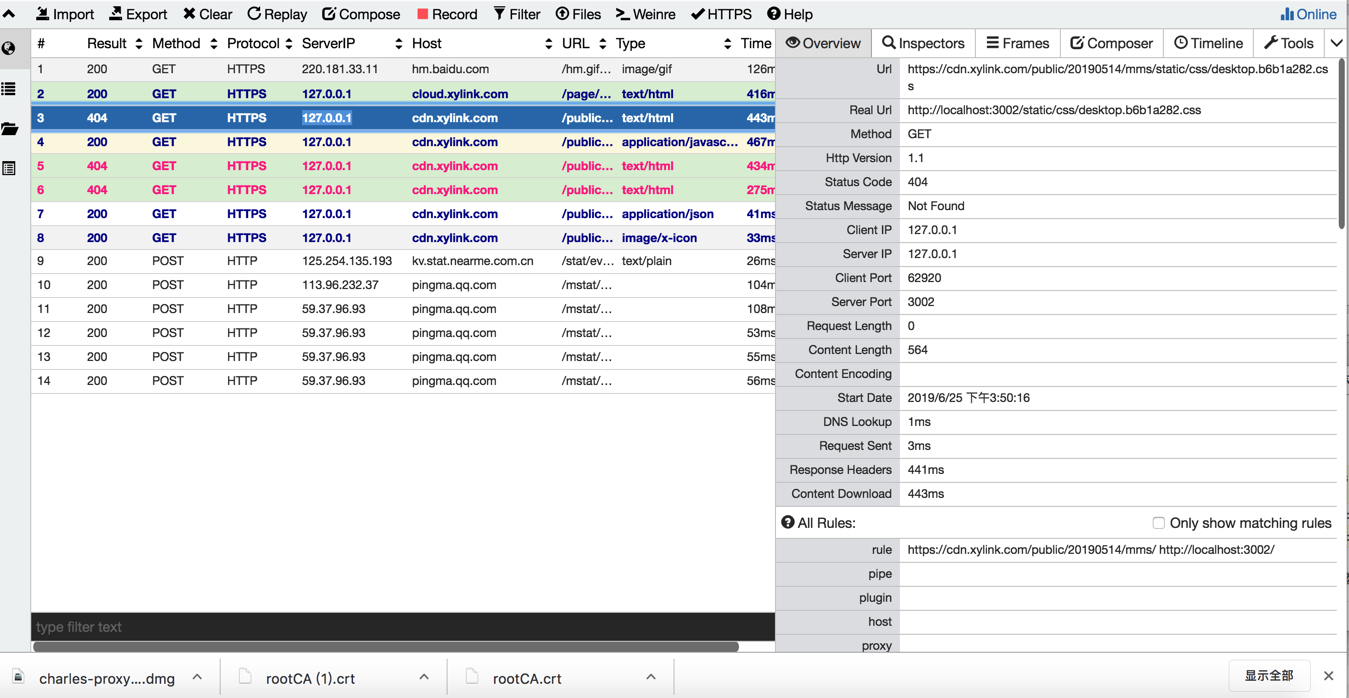
Task: Open the Plugins icon in the sidebar
Action: (x=9, y=169)
